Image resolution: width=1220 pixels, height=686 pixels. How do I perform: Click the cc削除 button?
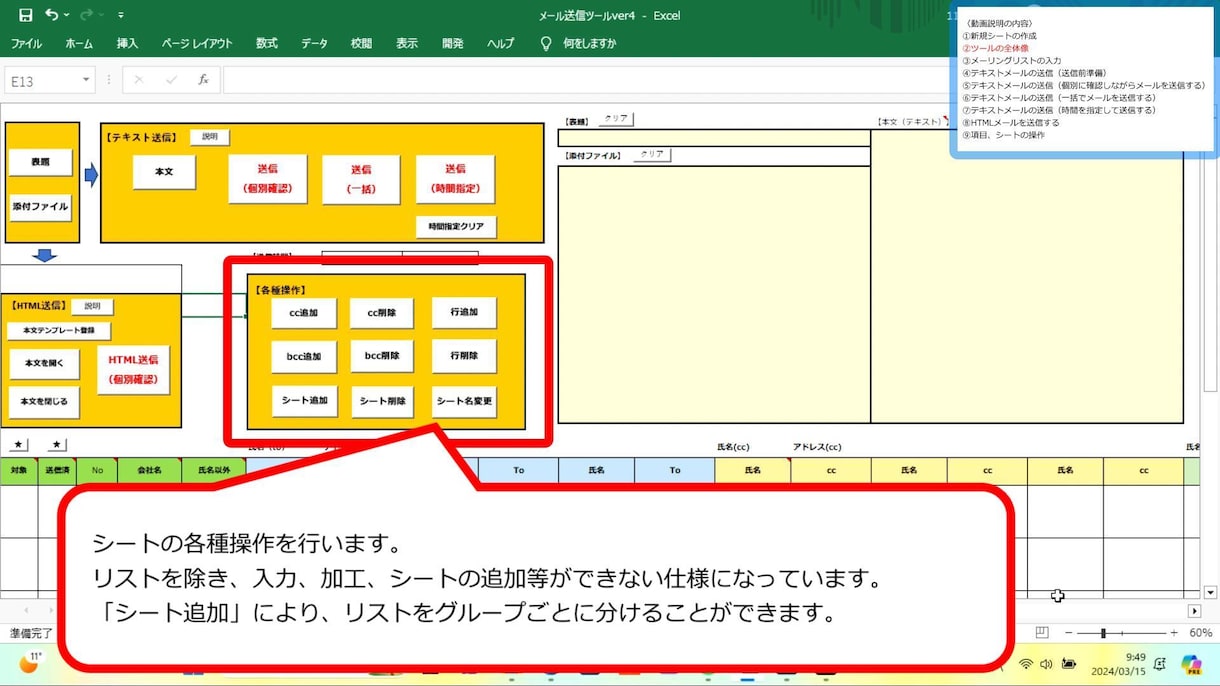point(381,313)
